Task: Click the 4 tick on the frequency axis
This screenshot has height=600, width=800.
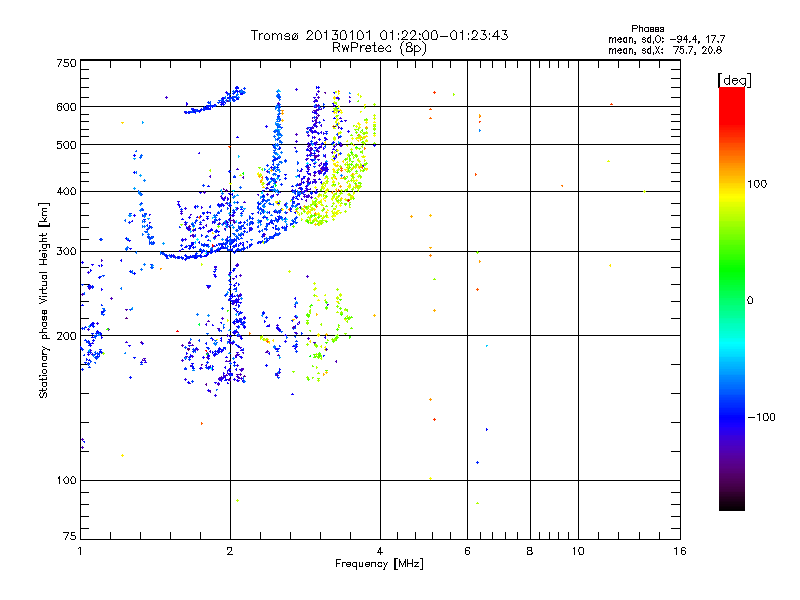Action: point(380,551)
